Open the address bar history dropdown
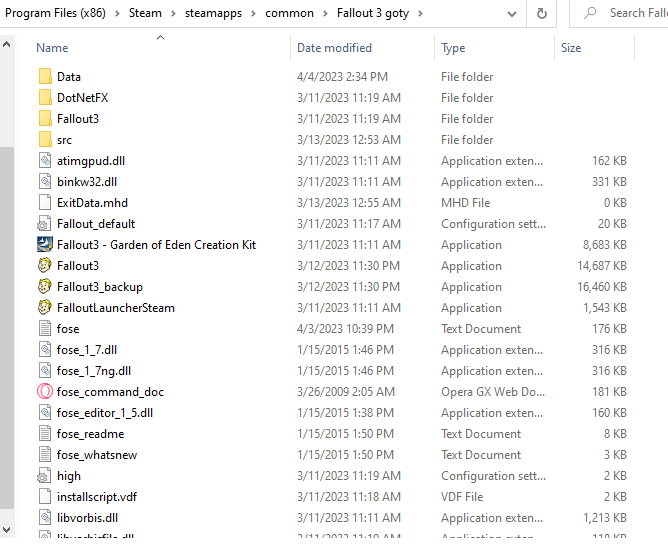 tap(512, 14)
